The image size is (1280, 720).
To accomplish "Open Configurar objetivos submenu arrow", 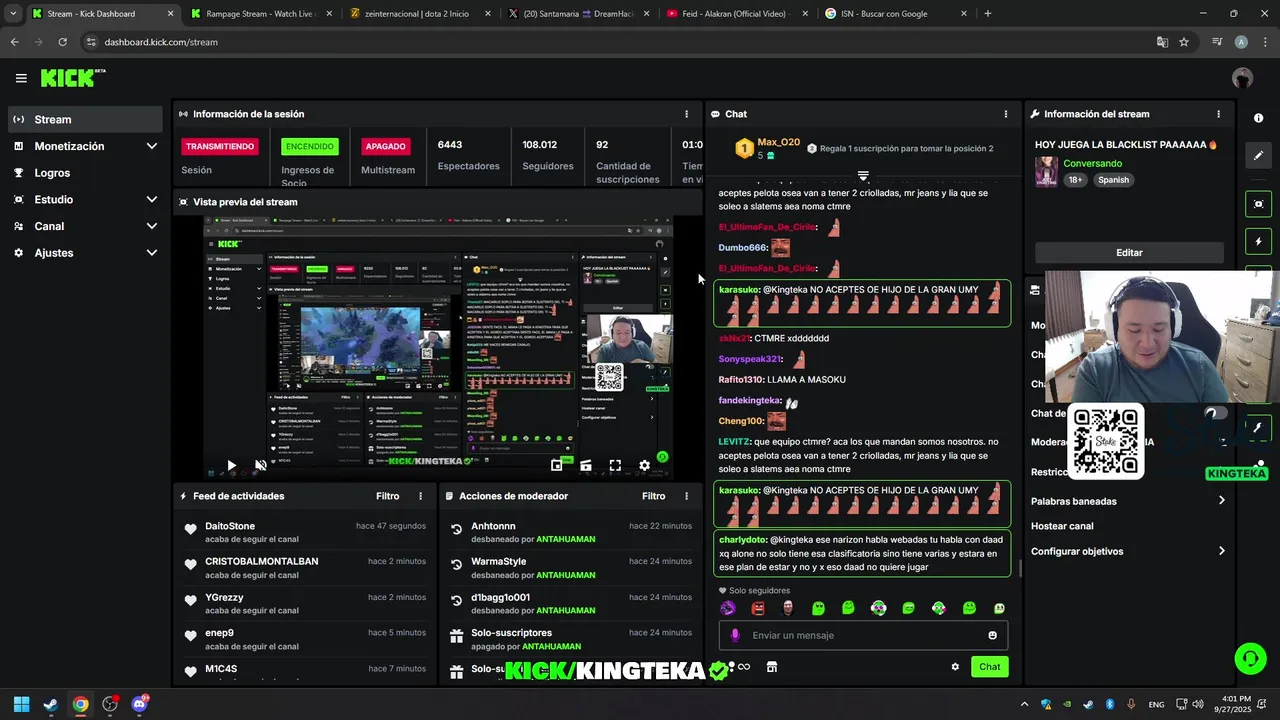I will click(x=1221, y=551).
